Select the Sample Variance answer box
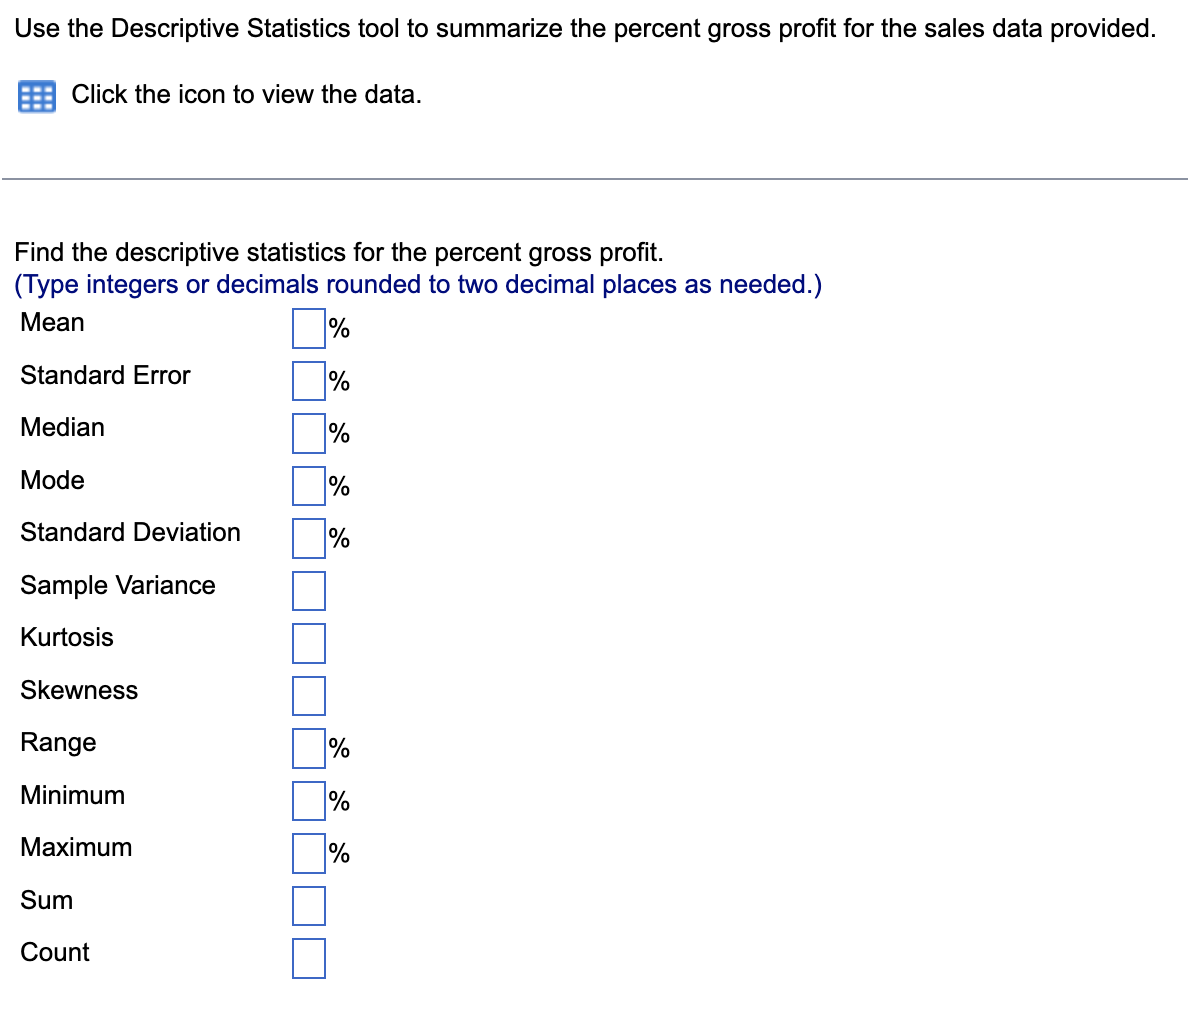This screenshot has height=1014, width=1188. pyautogui.click(x=307, y=590)
